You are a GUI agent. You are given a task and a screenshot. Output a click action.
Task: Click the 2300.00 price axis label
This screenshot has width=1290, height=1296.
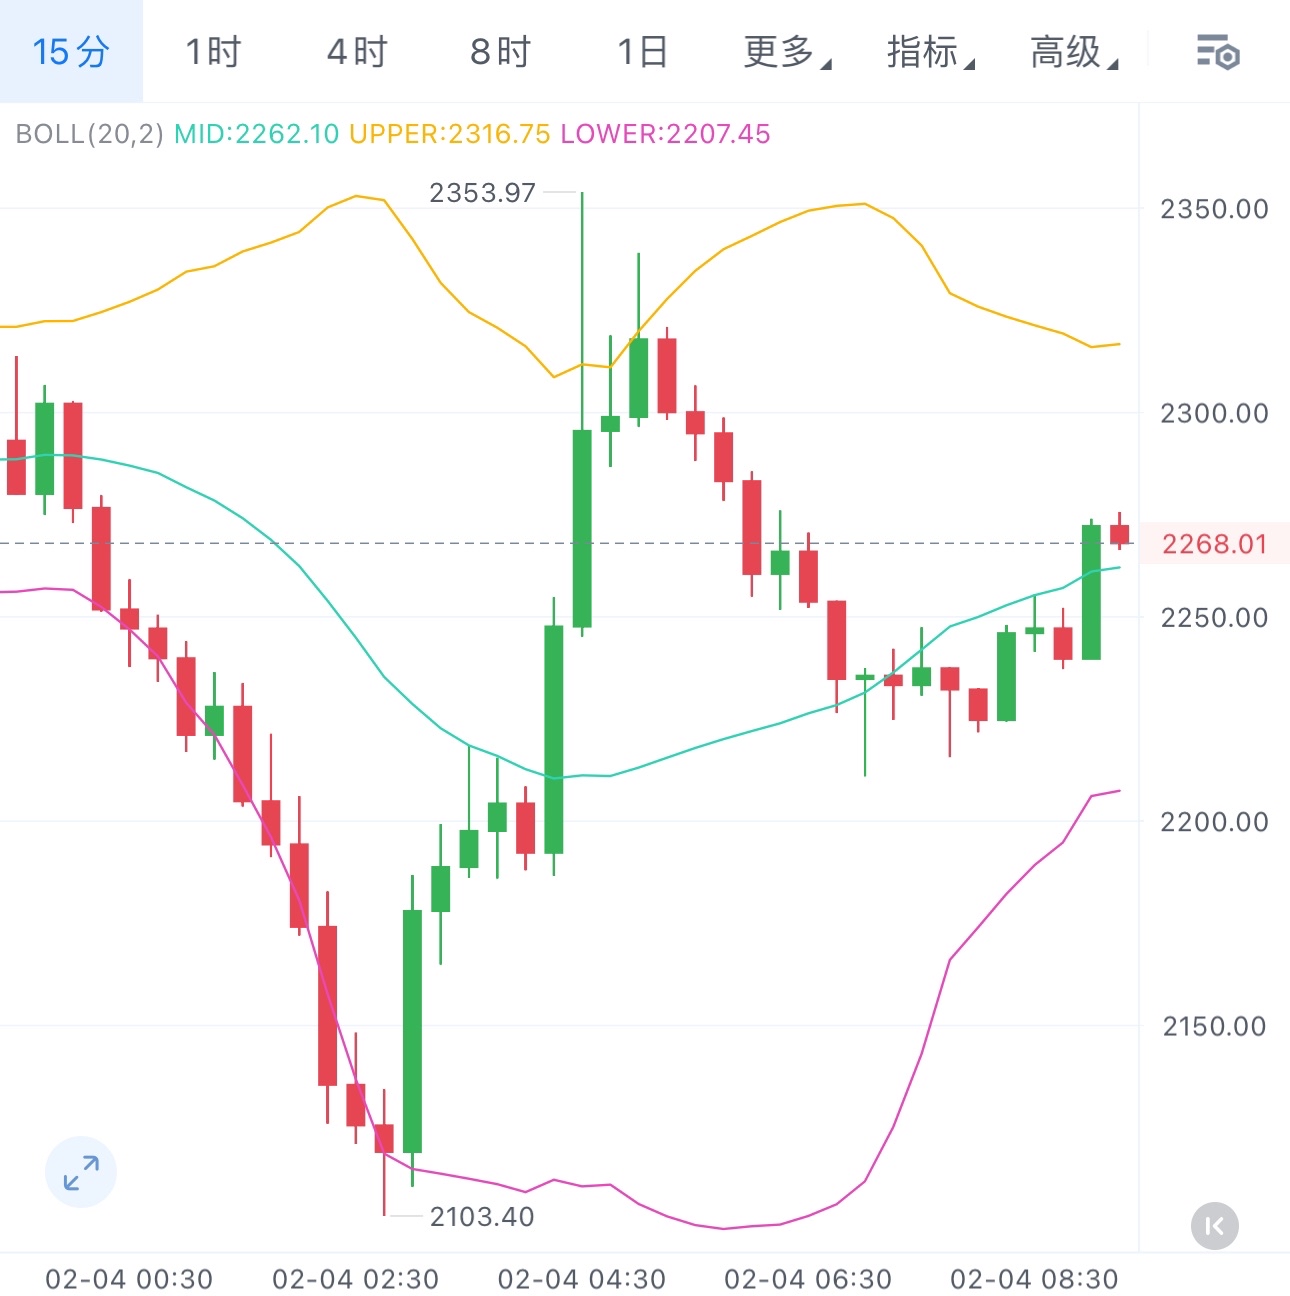tap(1213, 413)
